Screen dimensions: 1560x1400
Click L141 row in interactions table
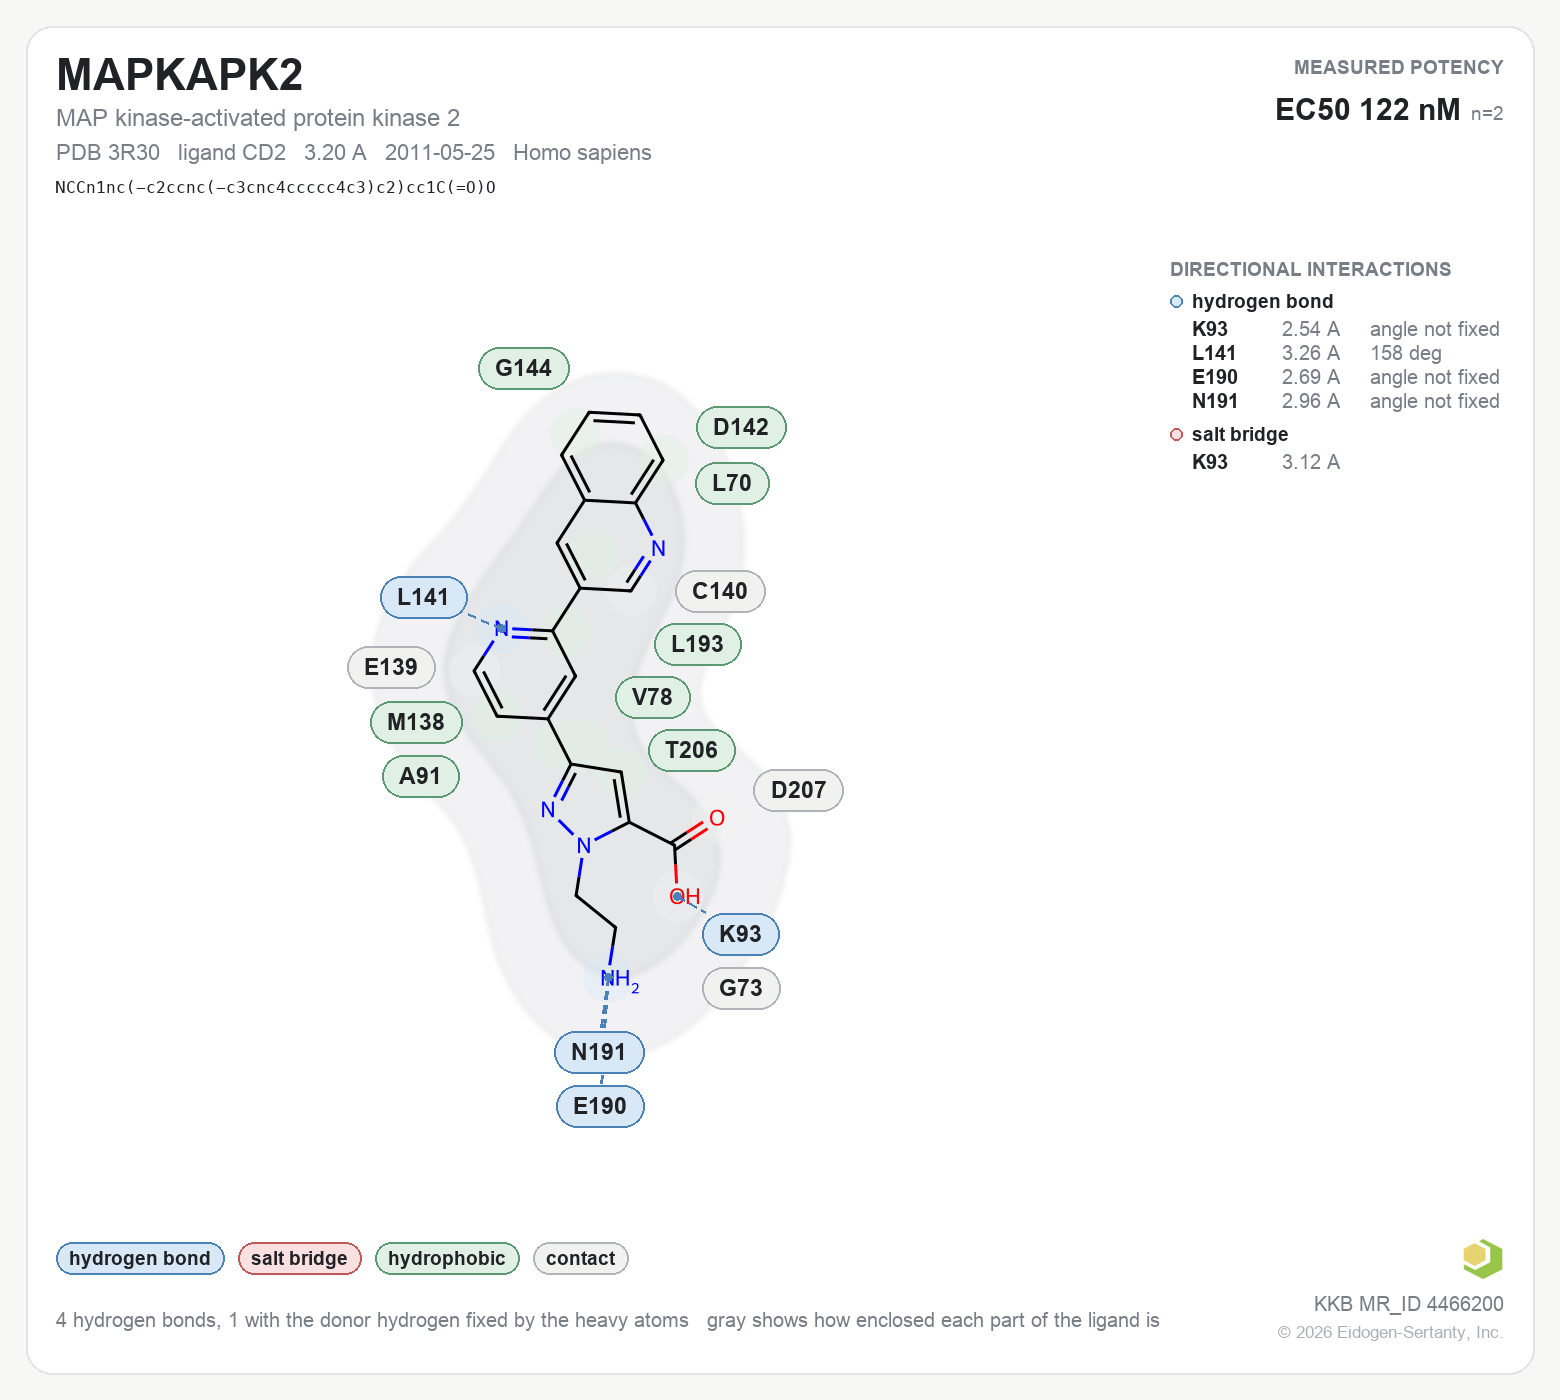pyautogui.click(x=1345, y=353)
